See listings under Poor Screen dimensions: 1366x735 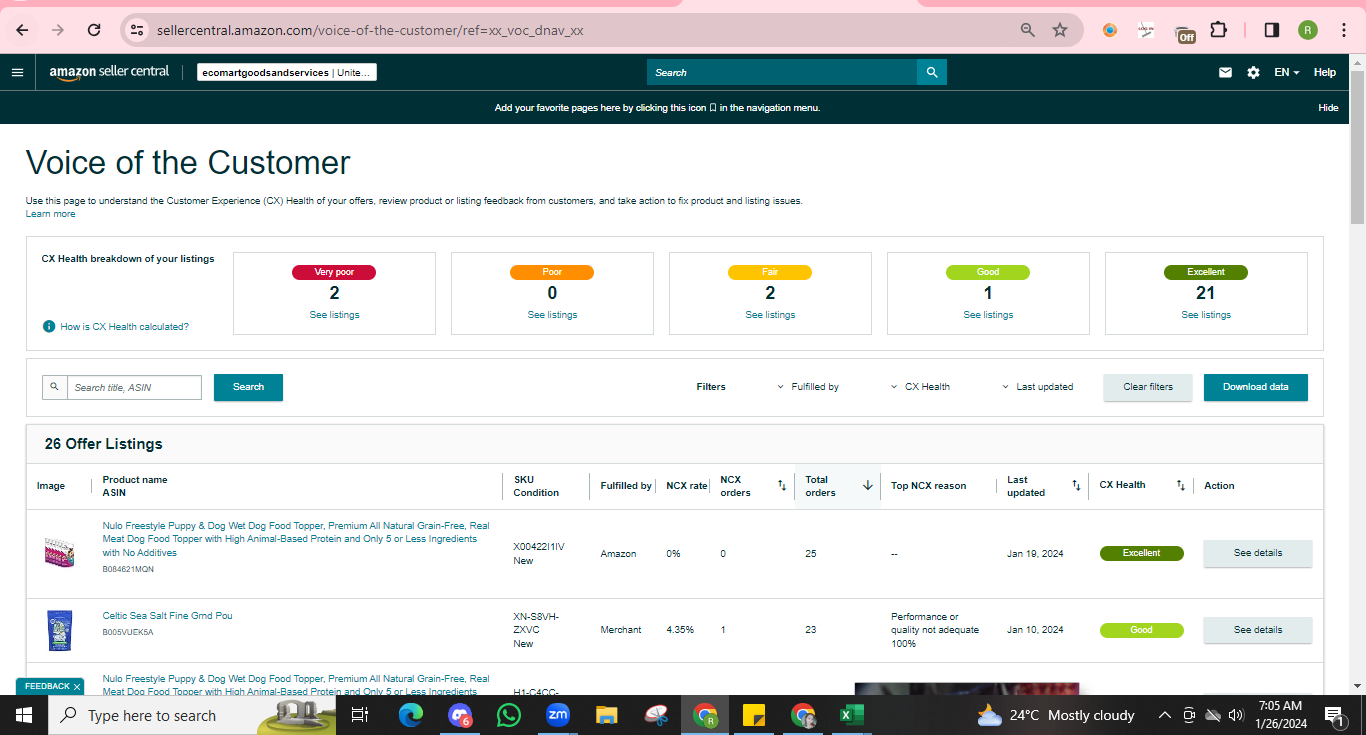click(552, 315)
